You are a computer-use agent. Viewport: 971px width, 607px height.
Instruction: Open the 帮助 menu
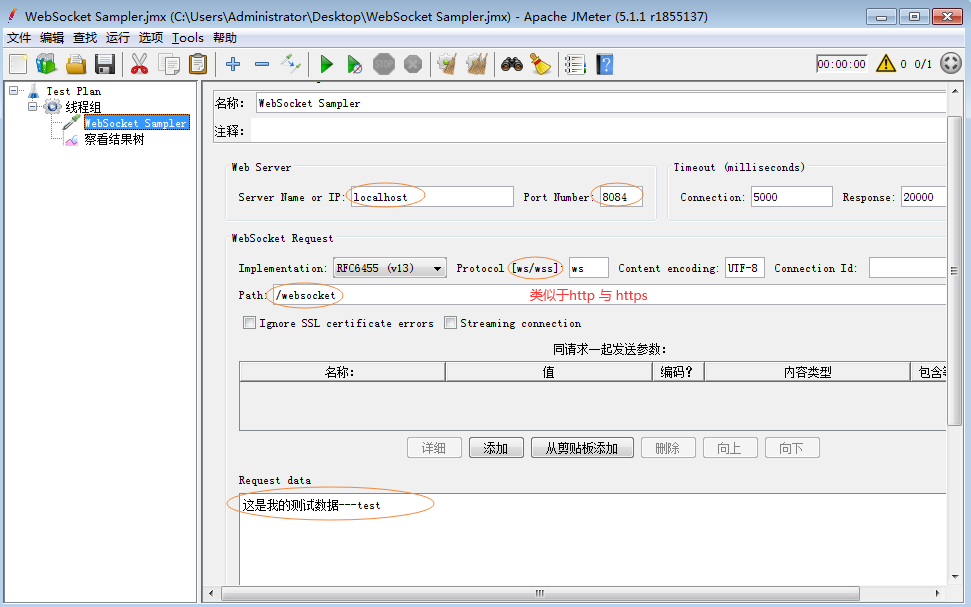tap(225, 38)
